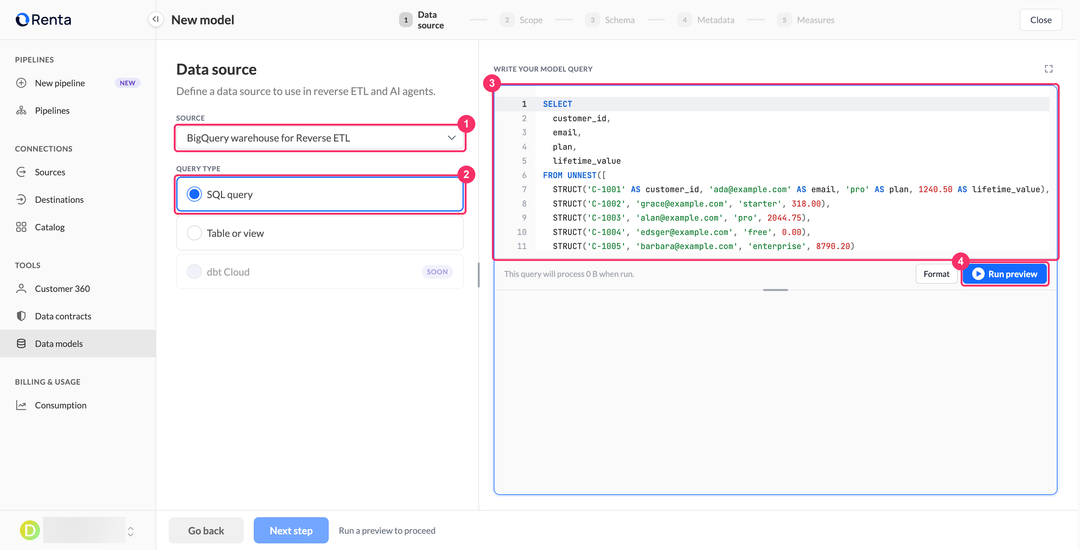Open New pipeline in the sidebar
Image resolution: width=1080 pixels, height=550 pixels.
[78, 83]
